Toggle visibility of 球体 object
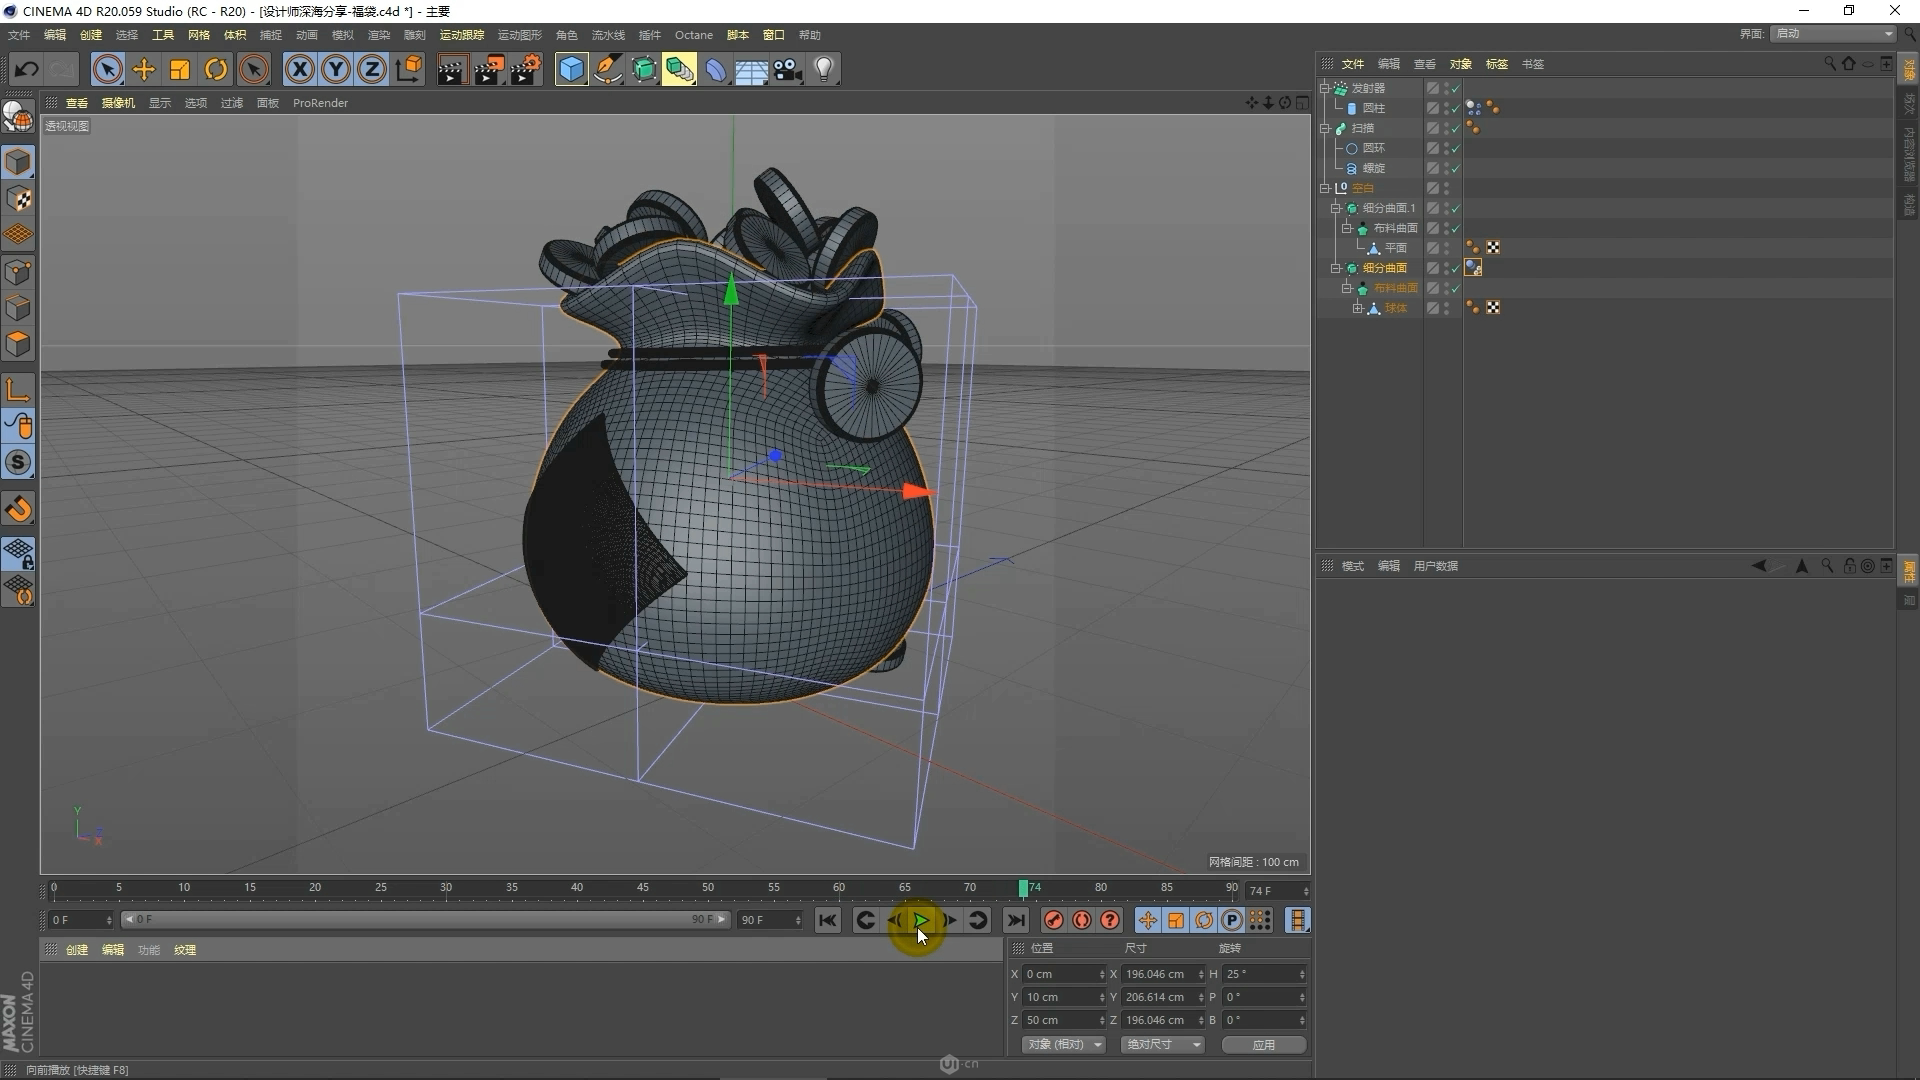 click(1445, 307)
